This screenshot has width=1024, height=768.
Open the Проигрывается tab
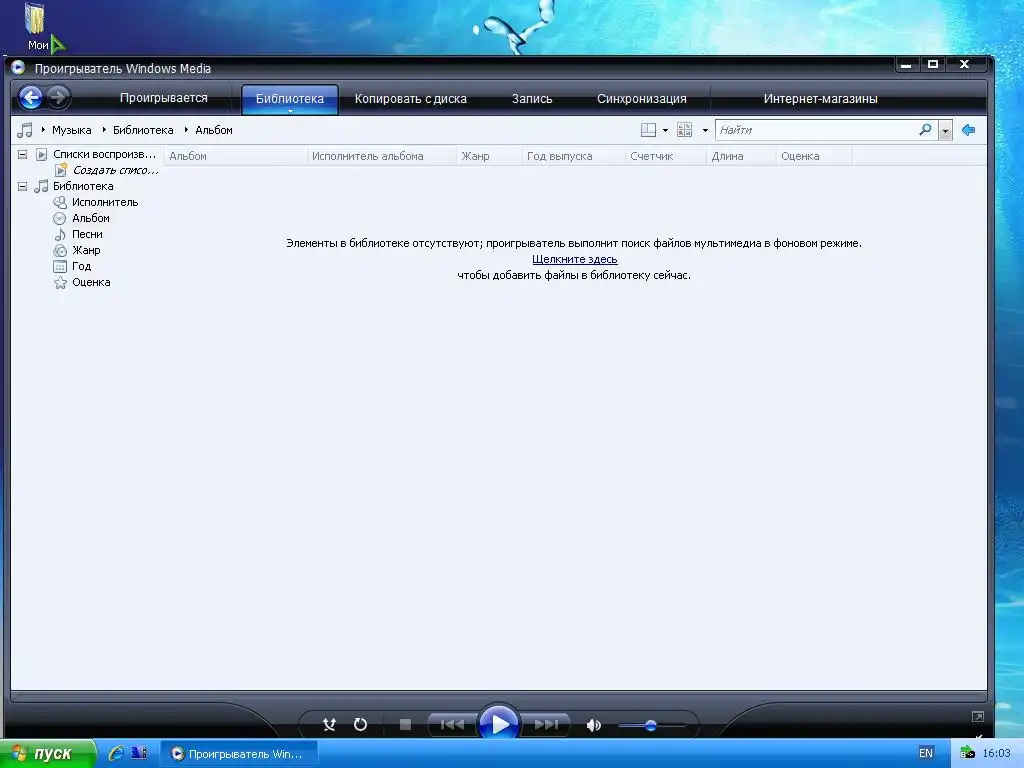coord(163,98)
